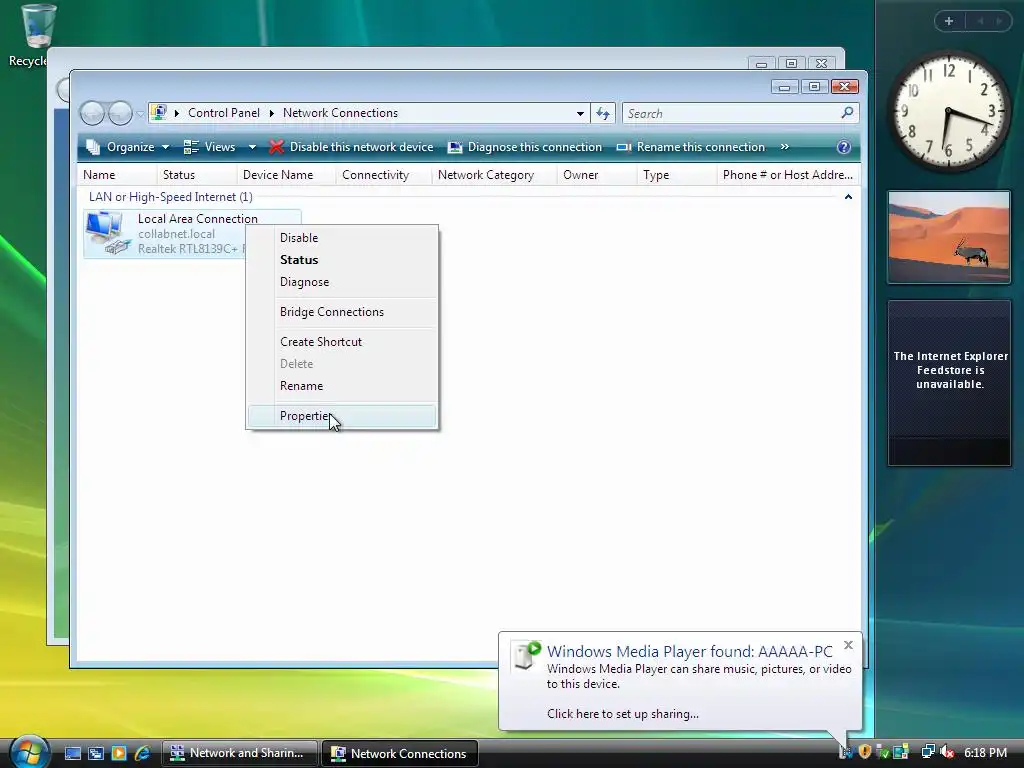Open the network tray icon

coord(928,752)
